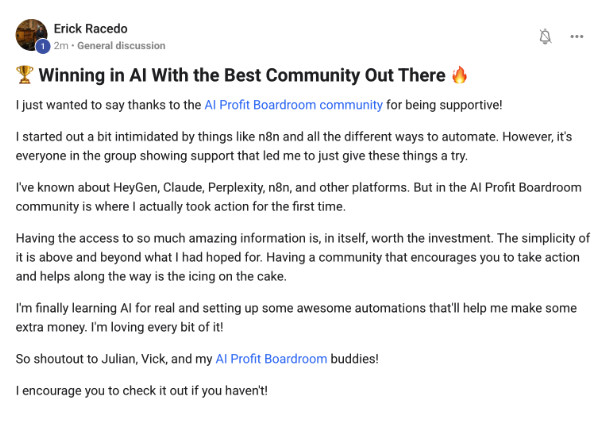
Task: Click the muted bell notification icon
Action: [x=545, y=36]
